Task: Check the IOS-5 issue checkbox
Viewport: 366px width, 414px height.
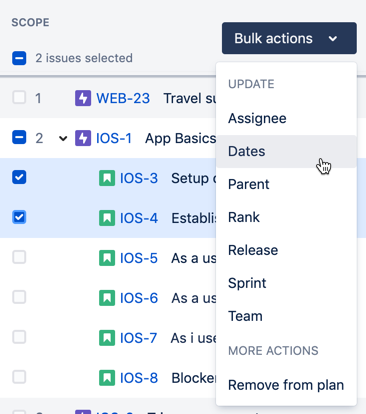Action: coord(19,257)
